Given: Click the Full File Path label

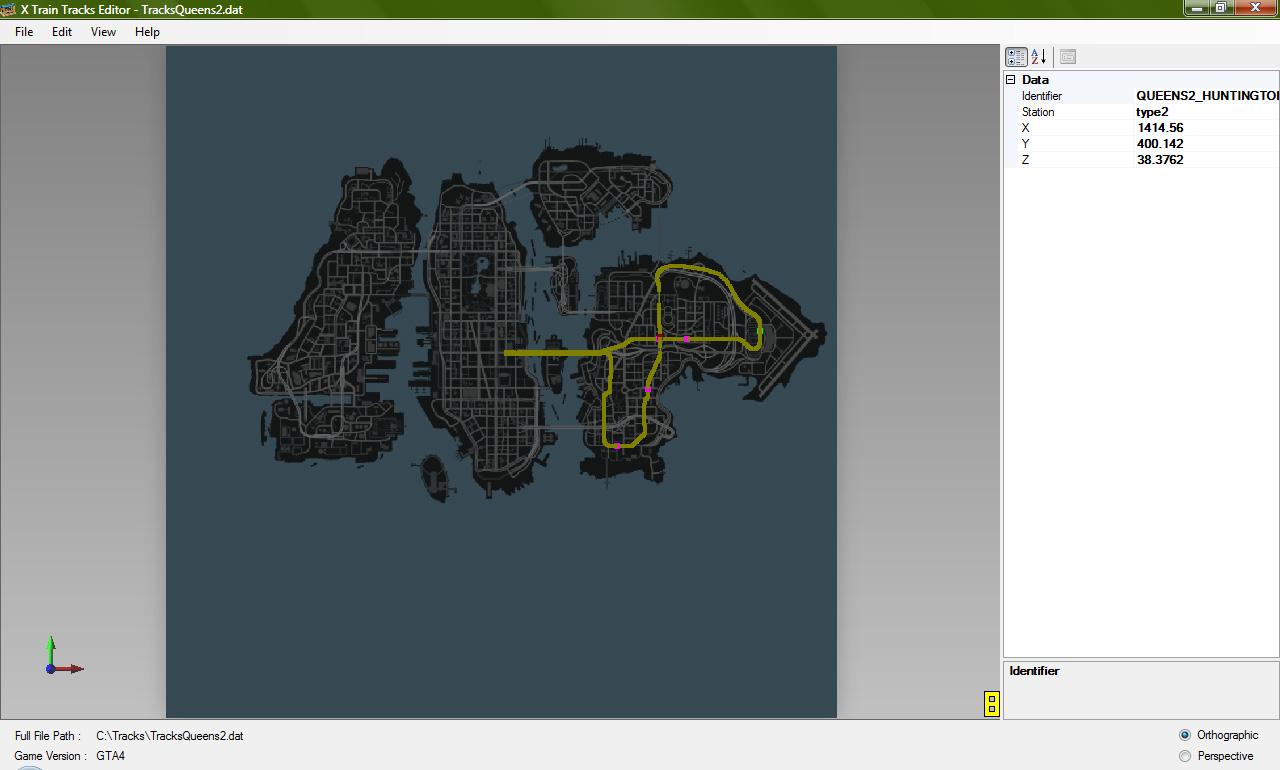Looking at the screenshot, I should [48, 736].
